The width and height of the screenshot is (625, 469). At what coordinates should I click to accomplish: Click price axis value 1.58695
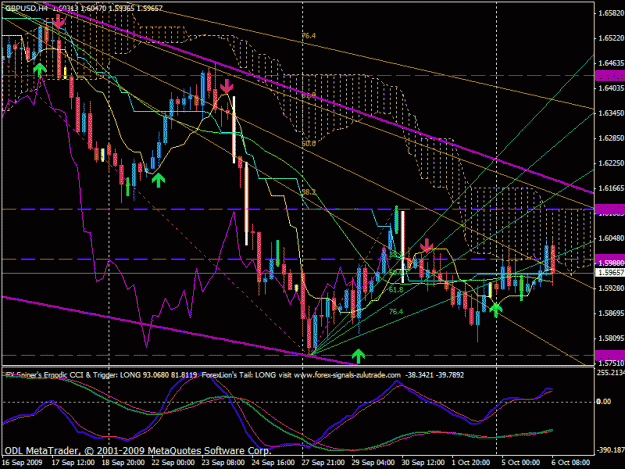pos(611,313)
